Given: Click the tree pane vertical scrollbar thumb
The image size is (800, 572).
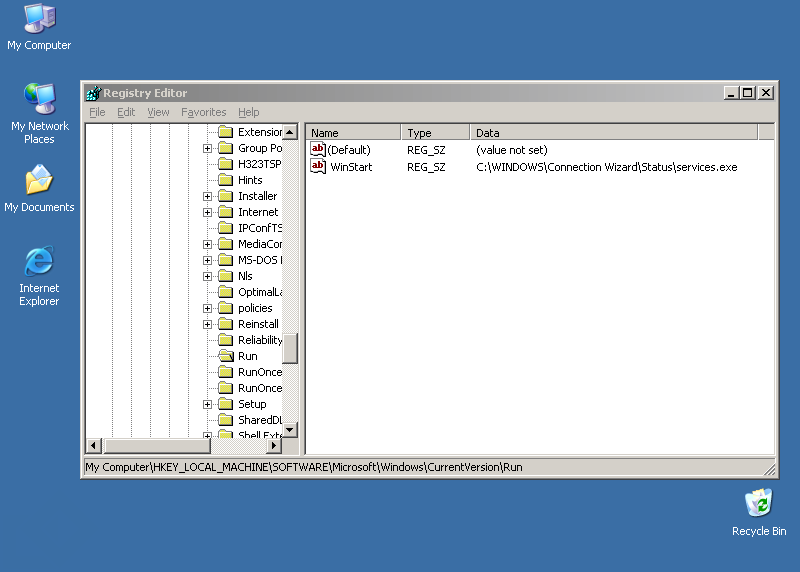Looking at the screenshot, I should coord(290,349).
